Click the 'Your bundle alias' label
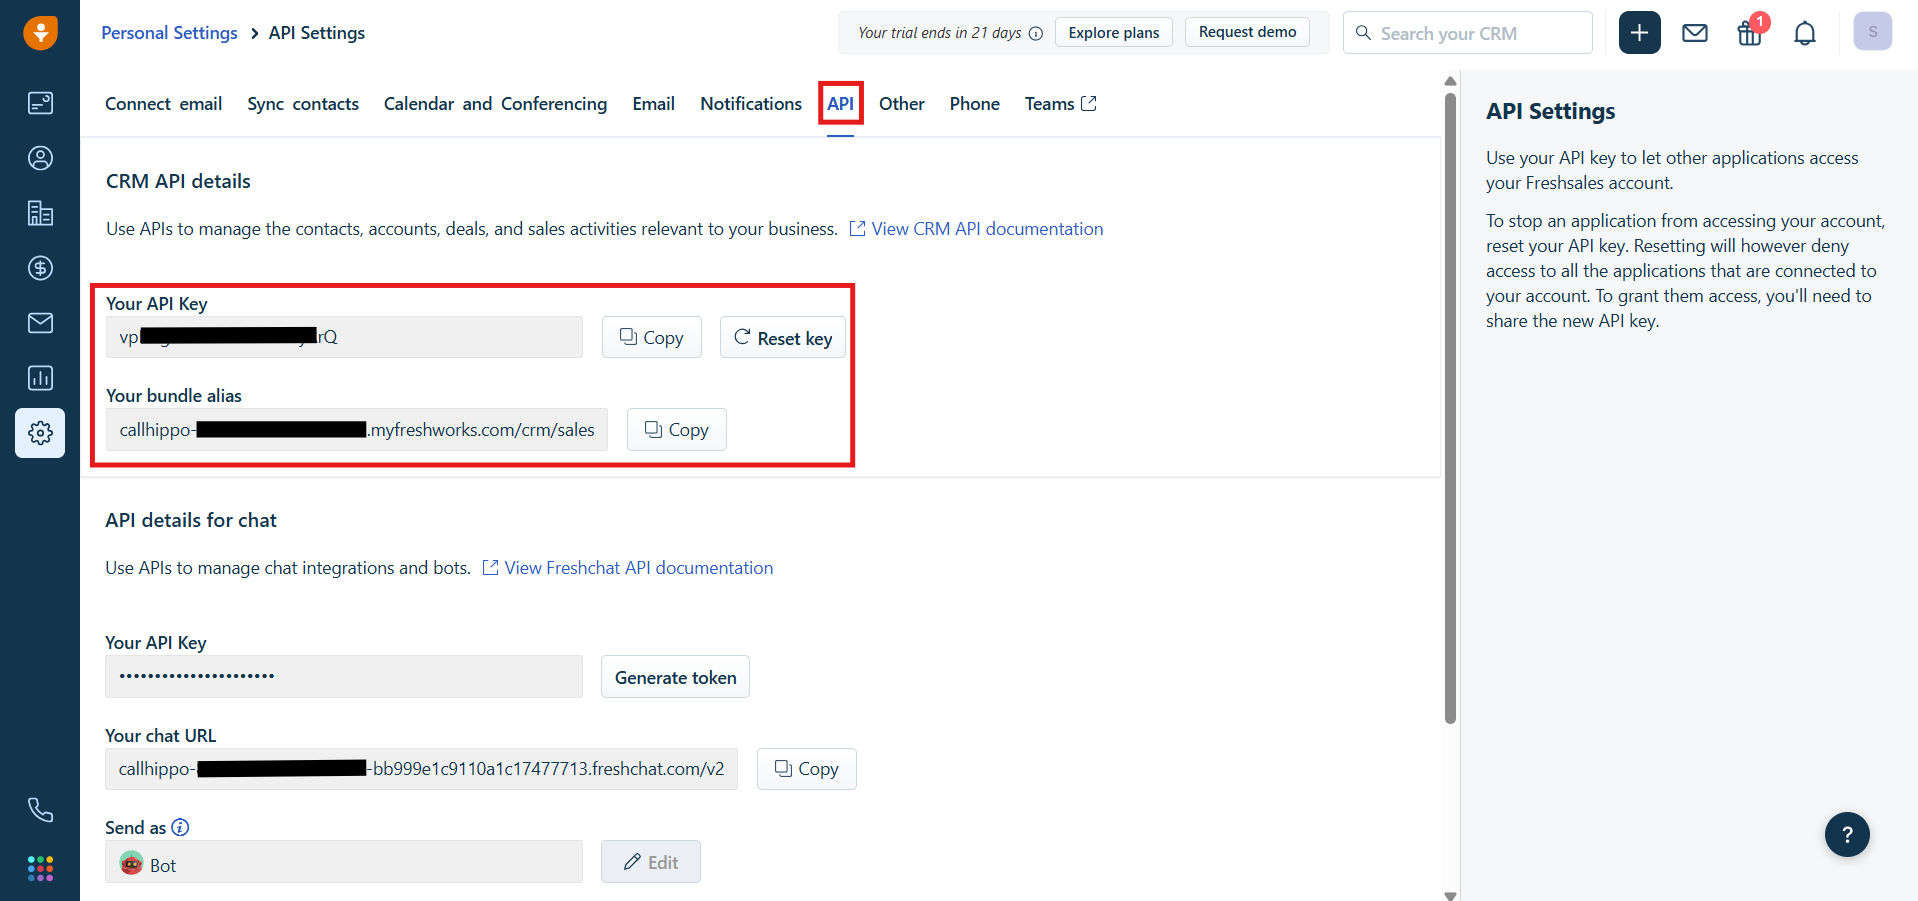 point(174,395)
